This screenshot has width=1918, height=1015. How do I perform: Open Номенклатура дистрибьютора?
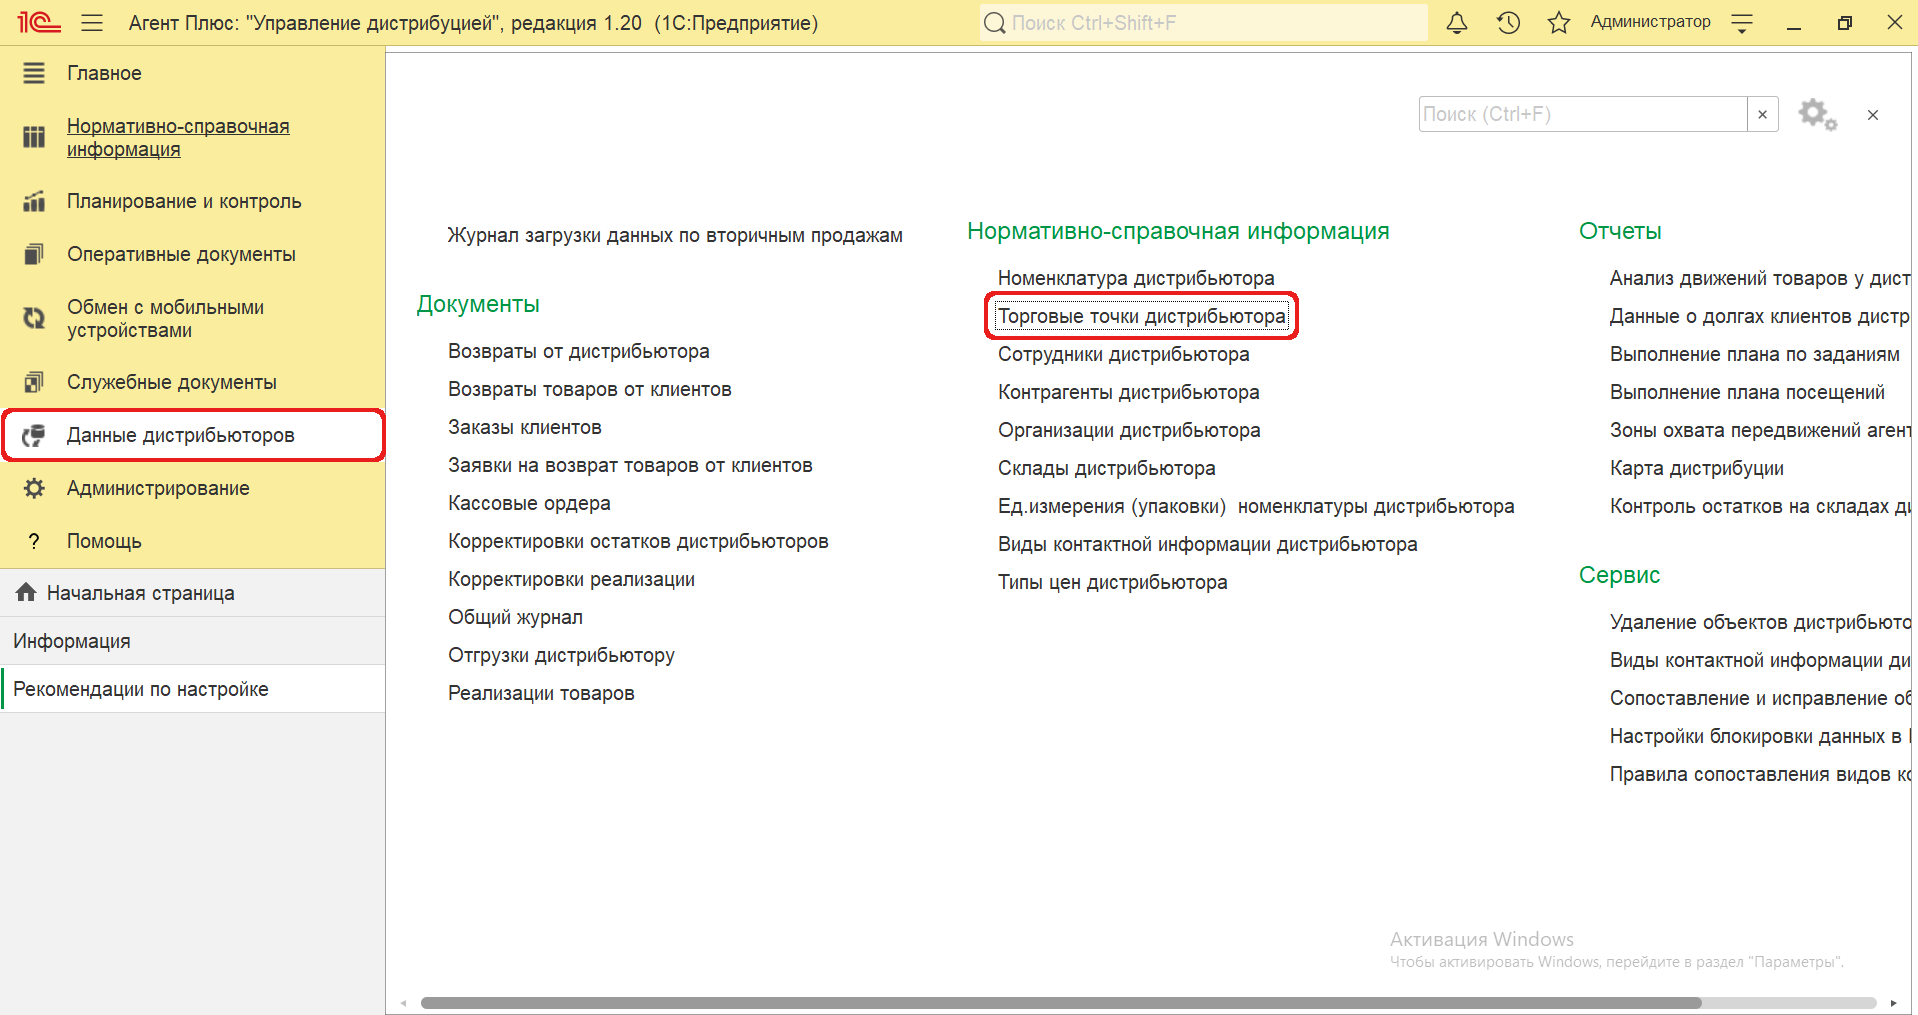tap(1136, 278)
